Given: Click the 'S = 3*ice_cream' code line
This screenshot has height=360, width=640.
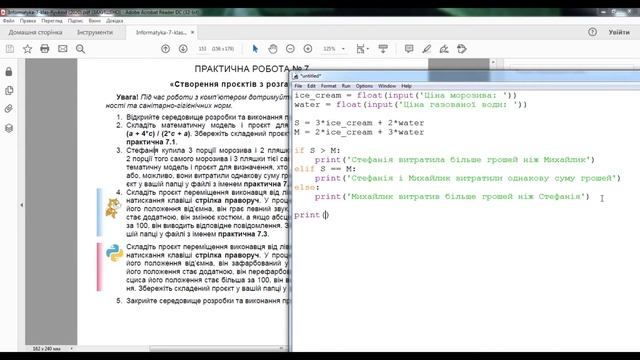Looking at the screenshot, I should tap(359, 123).
